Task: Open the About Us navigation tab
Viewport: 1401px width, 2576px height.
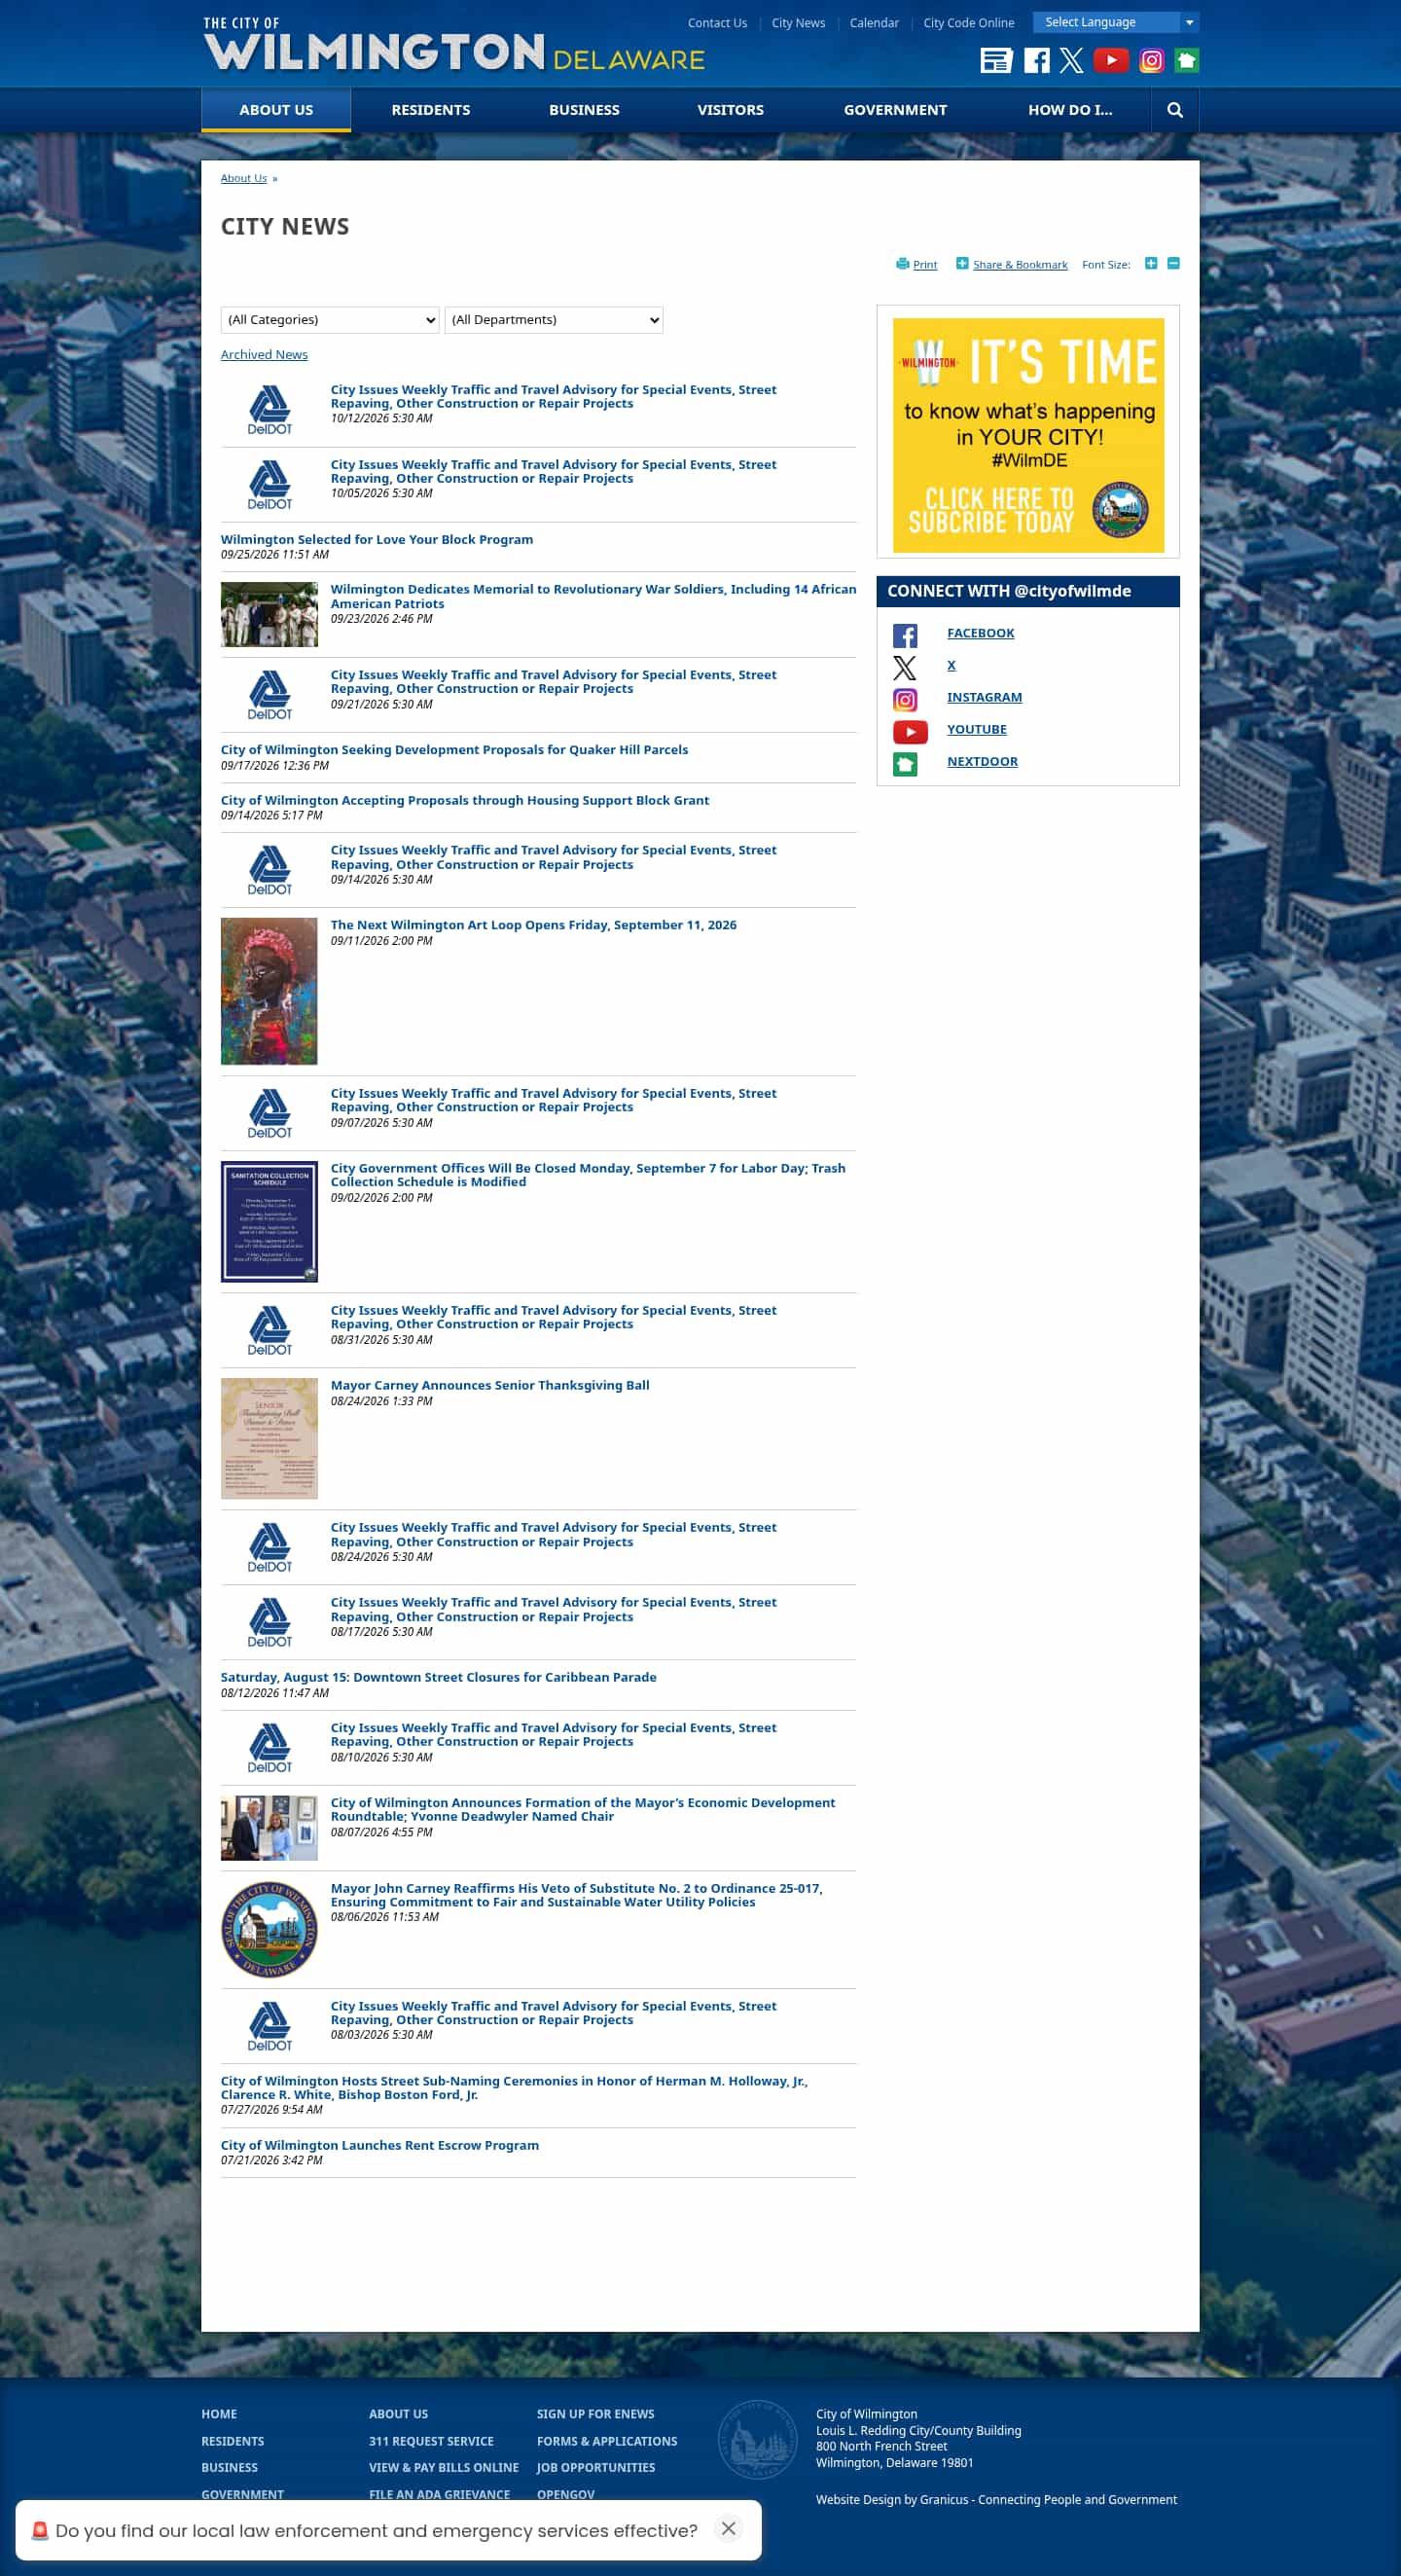Action: [276, 110]
